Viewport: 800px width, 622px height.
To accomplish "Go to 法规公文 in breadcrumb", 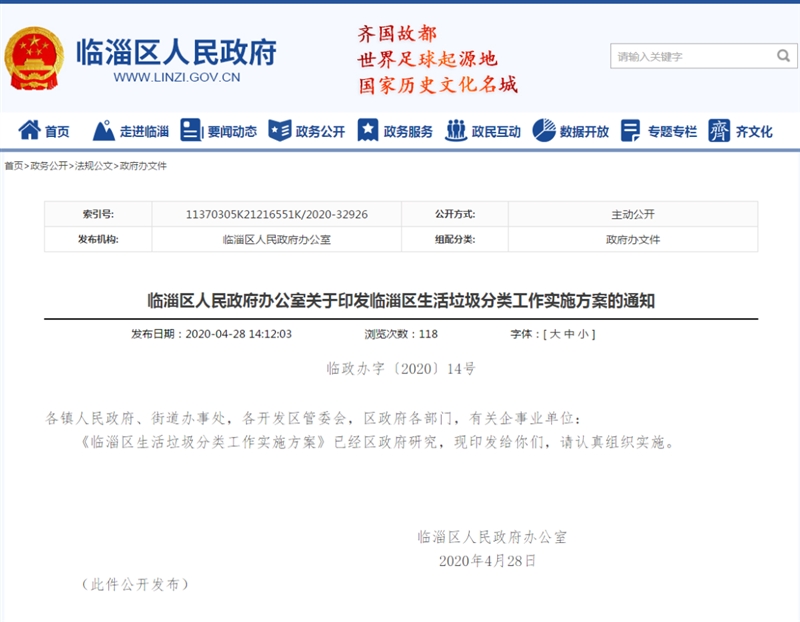I will [x=94, y=166].
